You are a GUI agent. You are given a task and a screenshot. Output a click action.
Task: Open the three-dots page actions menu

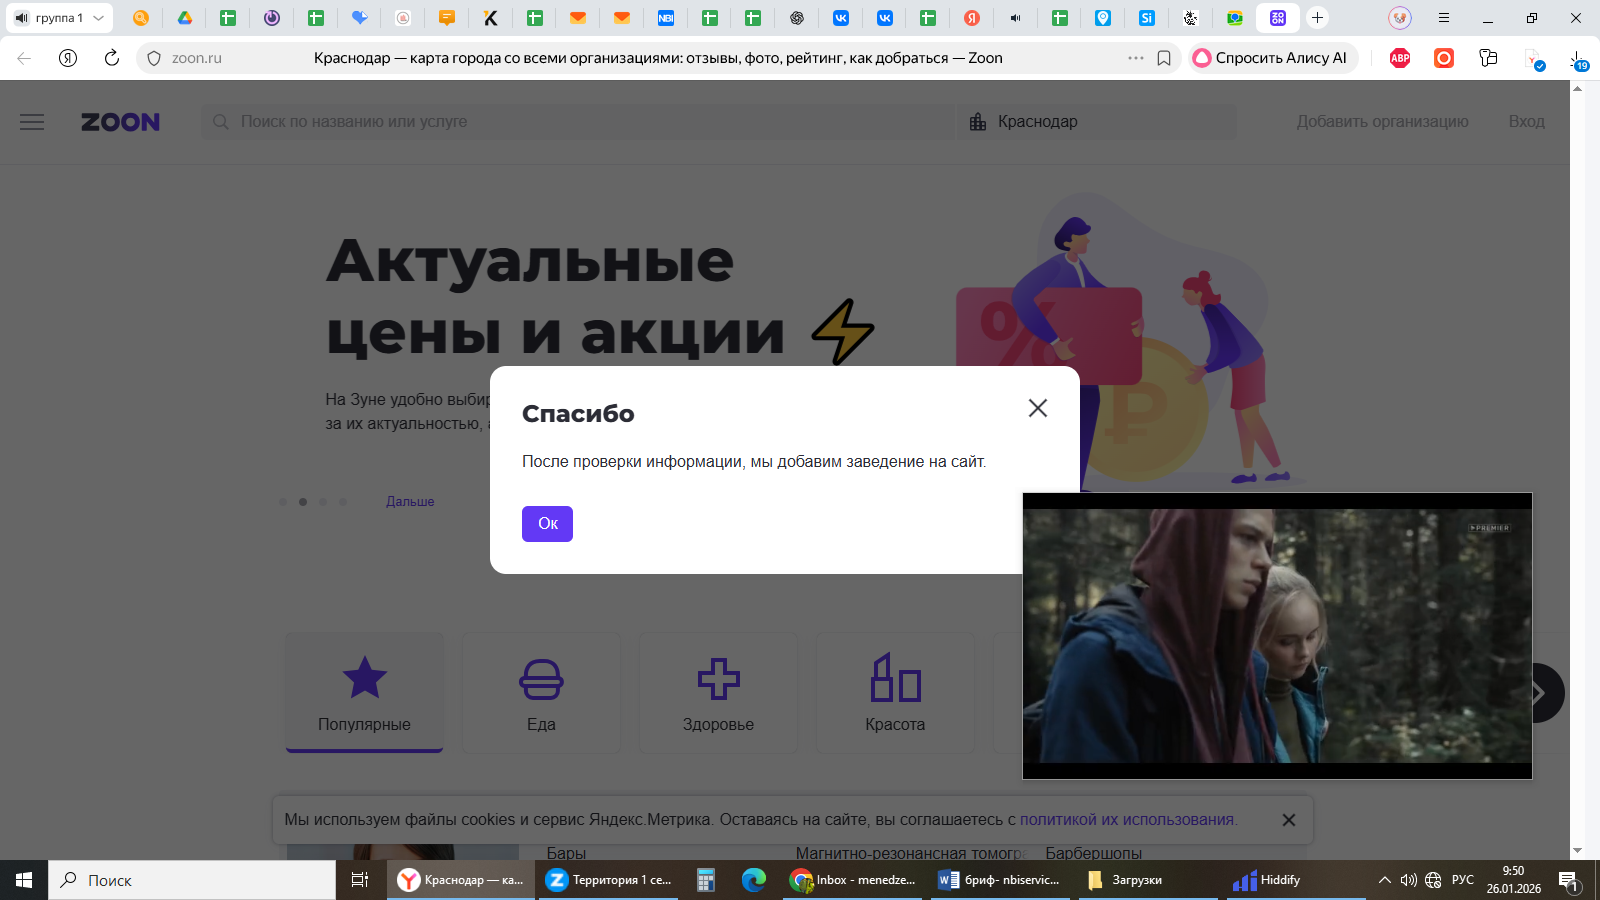coord(1136,58)
